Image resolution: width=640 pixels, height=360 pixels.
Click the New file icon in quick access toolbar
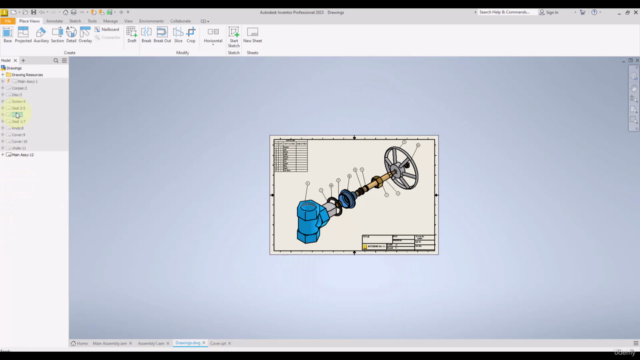[13, 12]
